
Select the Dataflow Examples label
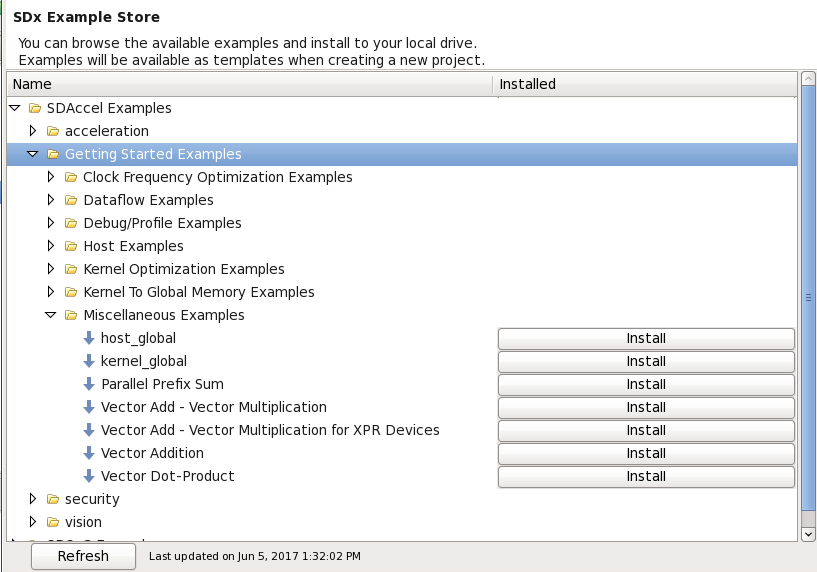[148, 200]
